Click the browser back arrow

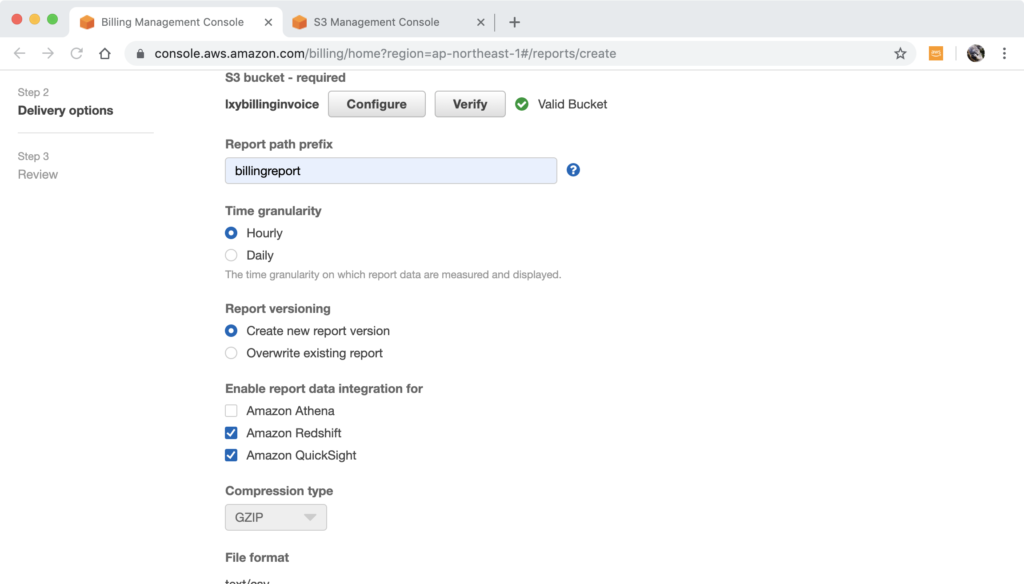(x=20, y=54)
